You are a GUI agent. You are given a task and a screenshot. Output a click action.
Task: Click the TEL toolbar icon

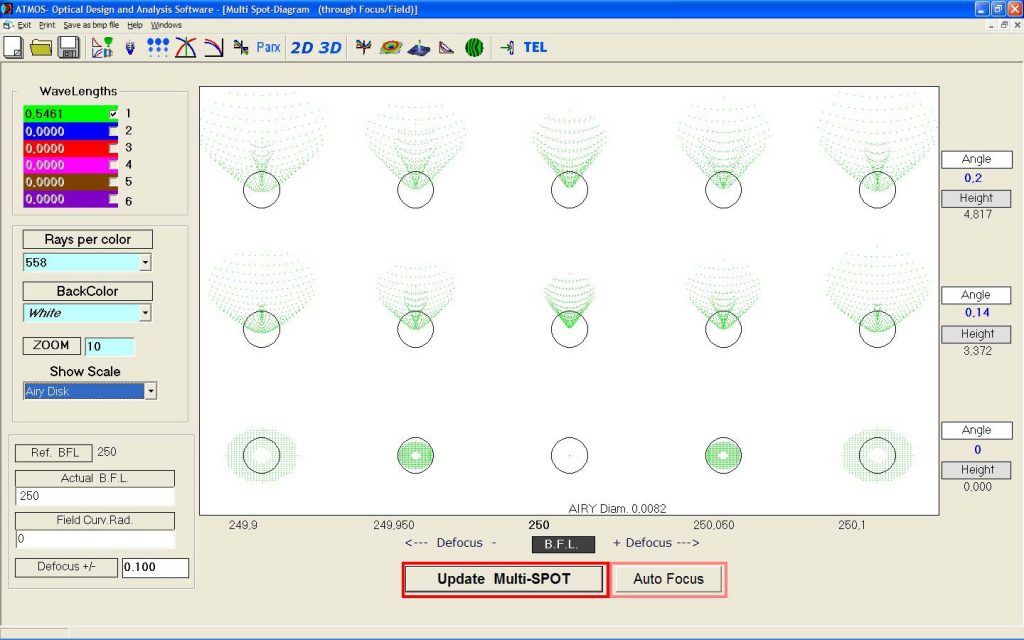[x=535, y=47]
